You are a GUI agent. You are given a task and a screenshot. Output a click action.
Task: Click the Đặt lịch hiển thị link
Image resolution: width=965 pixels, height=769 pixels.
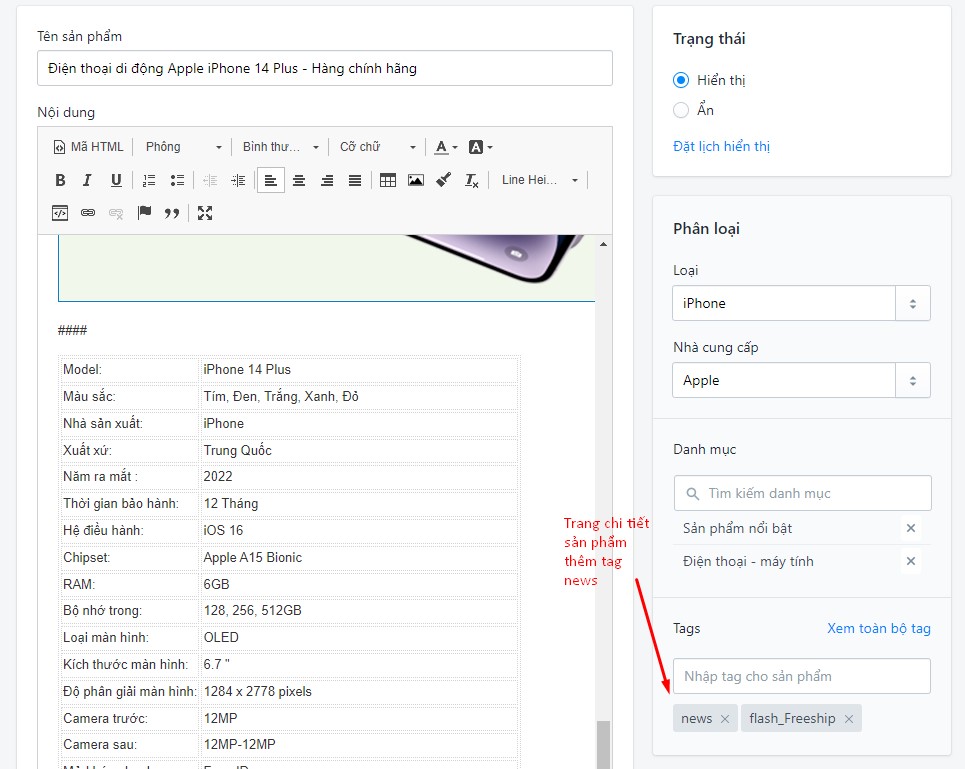pyautogui.click(x=721, y=146)
